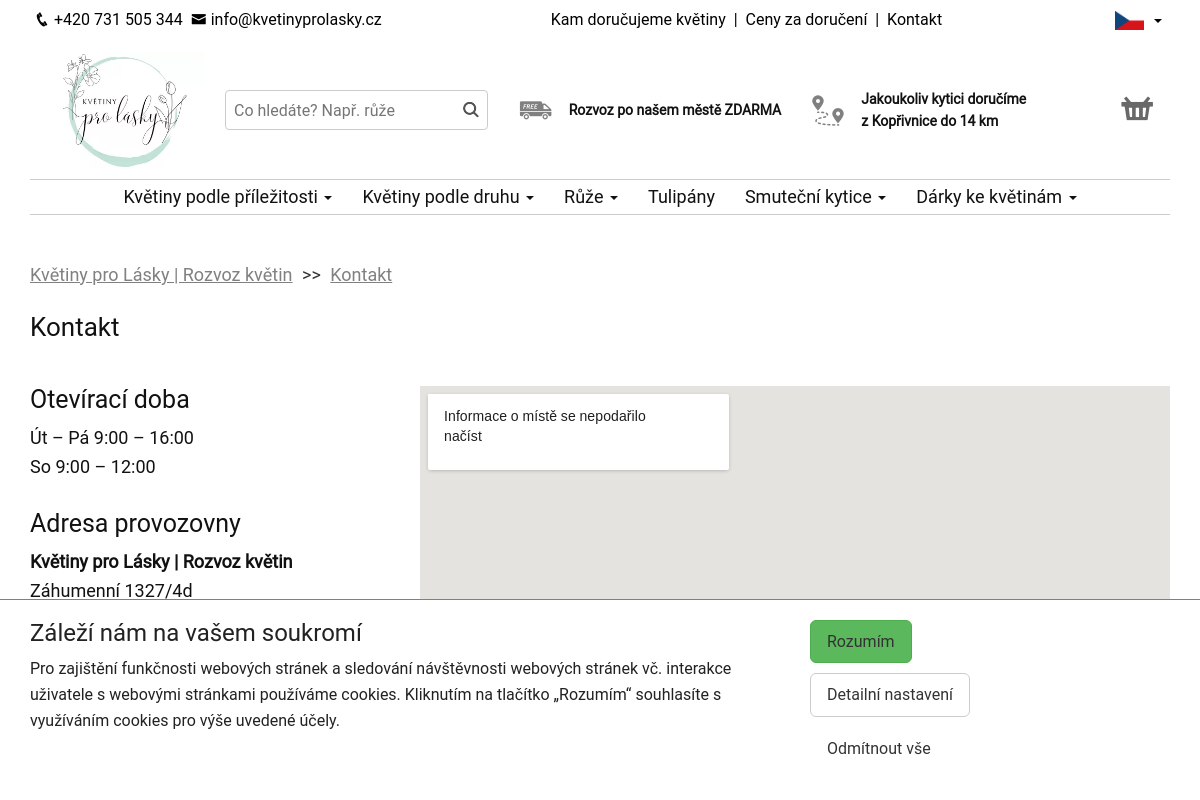Open Ceny za doručení link

point(806,20)
